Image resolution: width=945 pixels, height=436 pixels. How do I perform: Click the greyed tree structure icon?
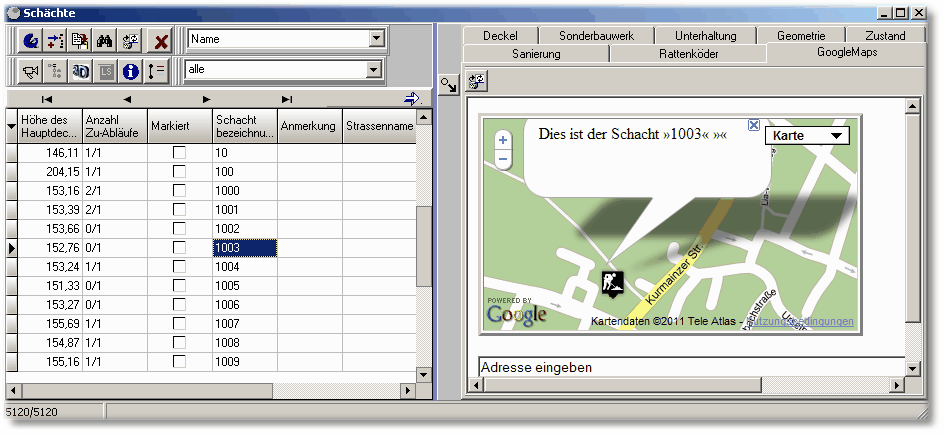point(55,72)
